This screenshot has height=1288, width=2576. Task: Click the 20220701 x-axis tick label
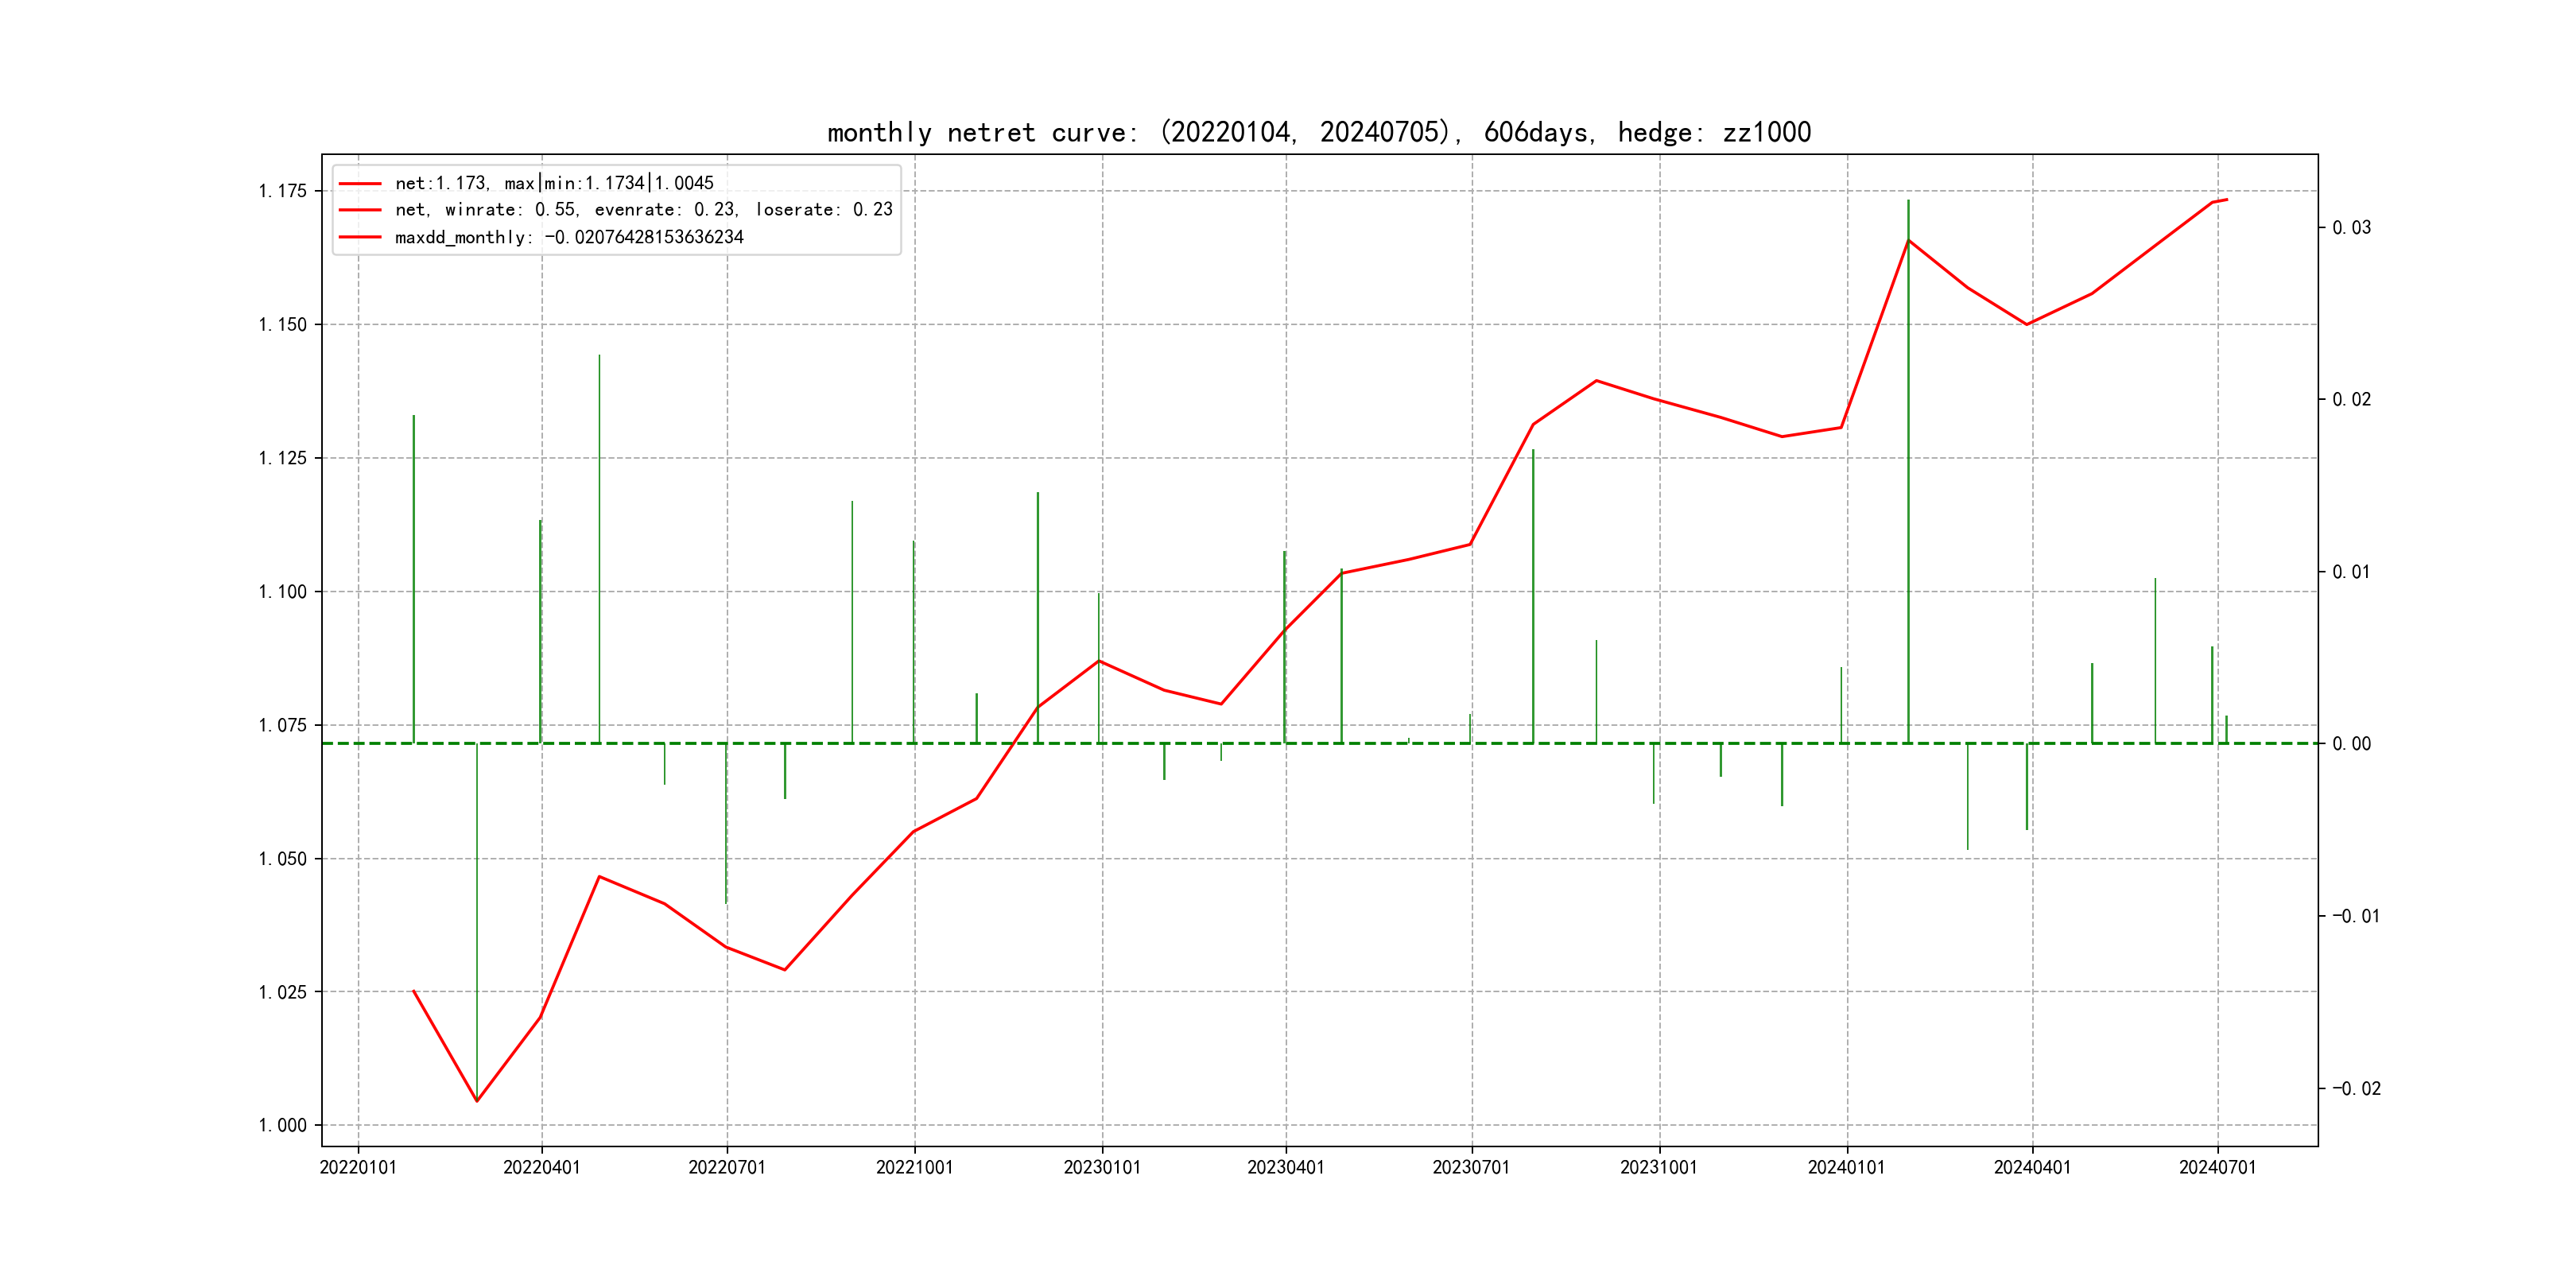point(726,1168)
